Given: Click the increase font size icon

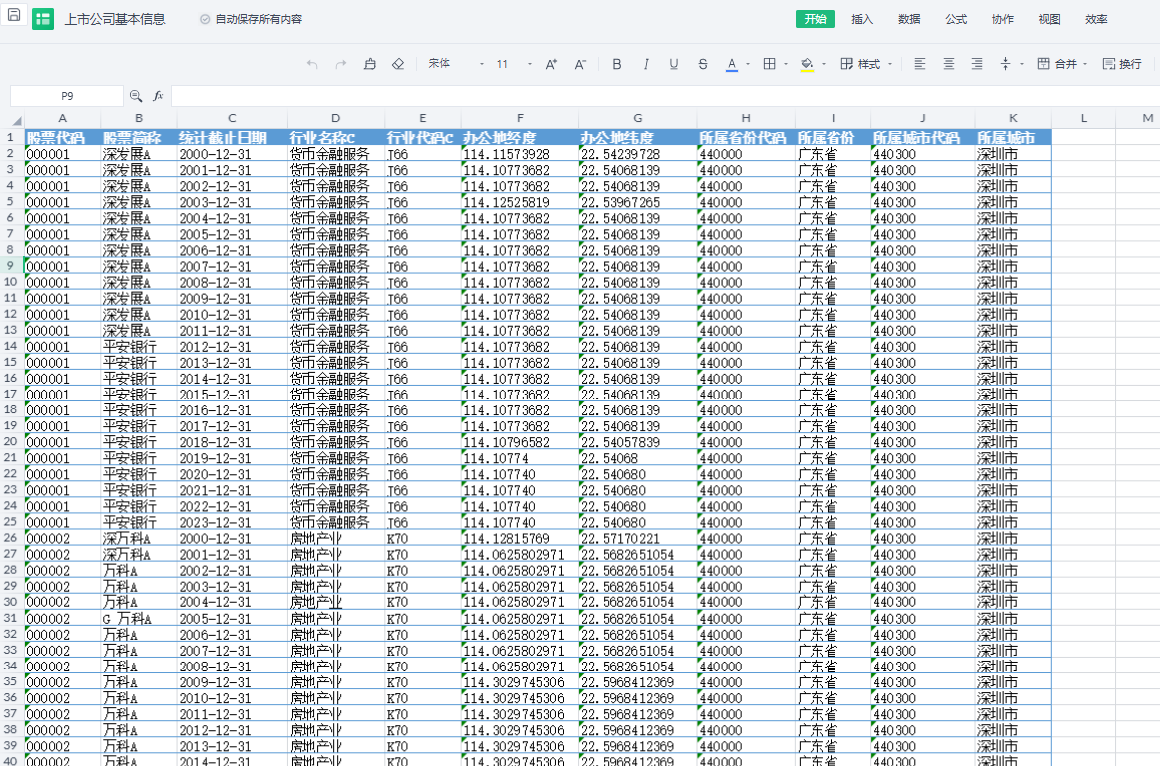Looking at the screenshot, I should tap(550, 64).
